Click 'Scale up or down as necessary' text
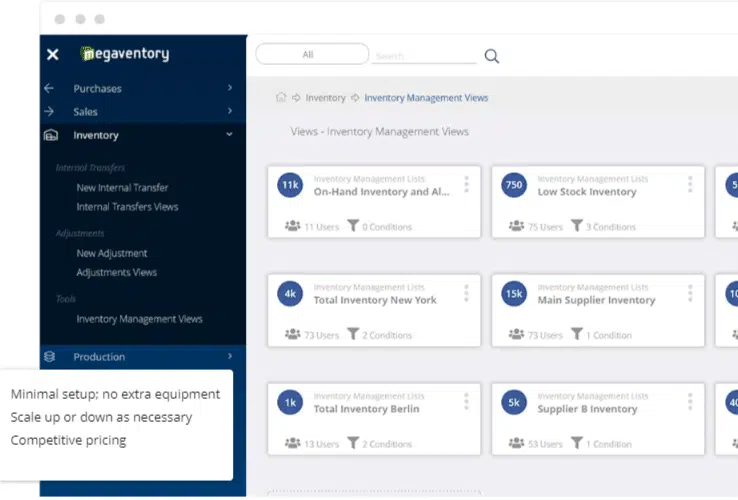The image size is (738, 500). pos(101,417)
